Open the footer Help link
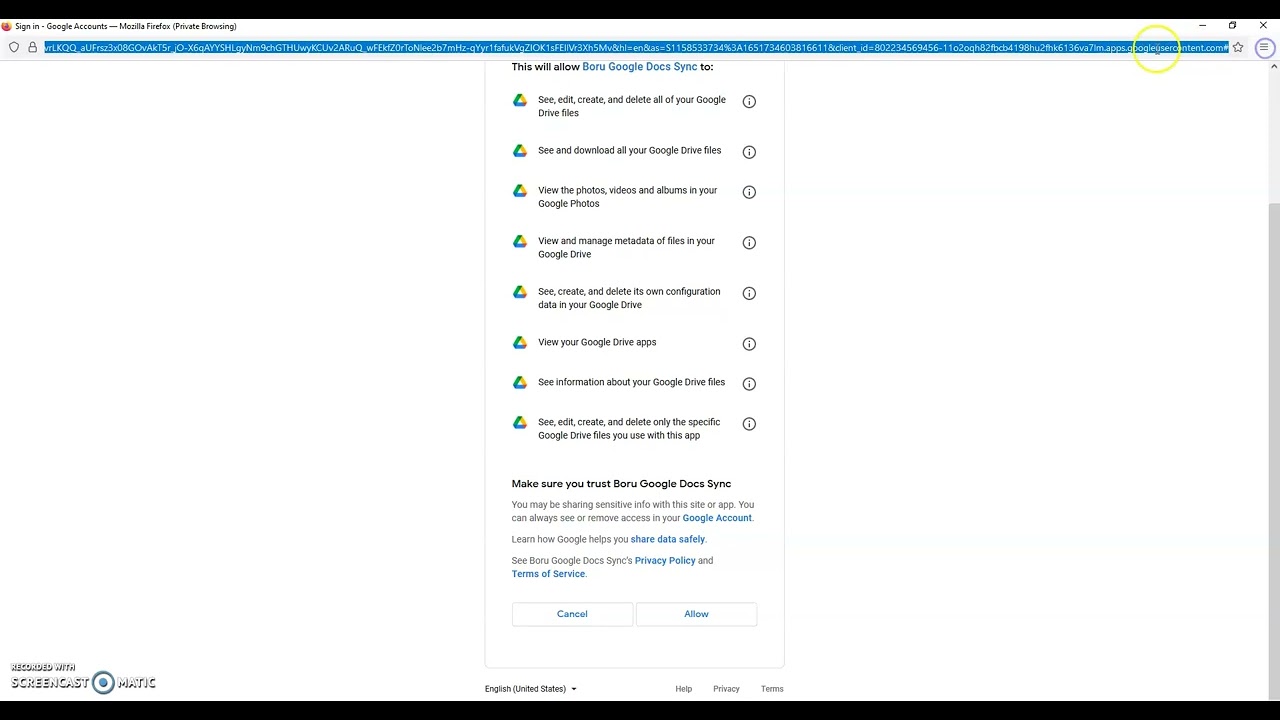 [x=684, y=689]
